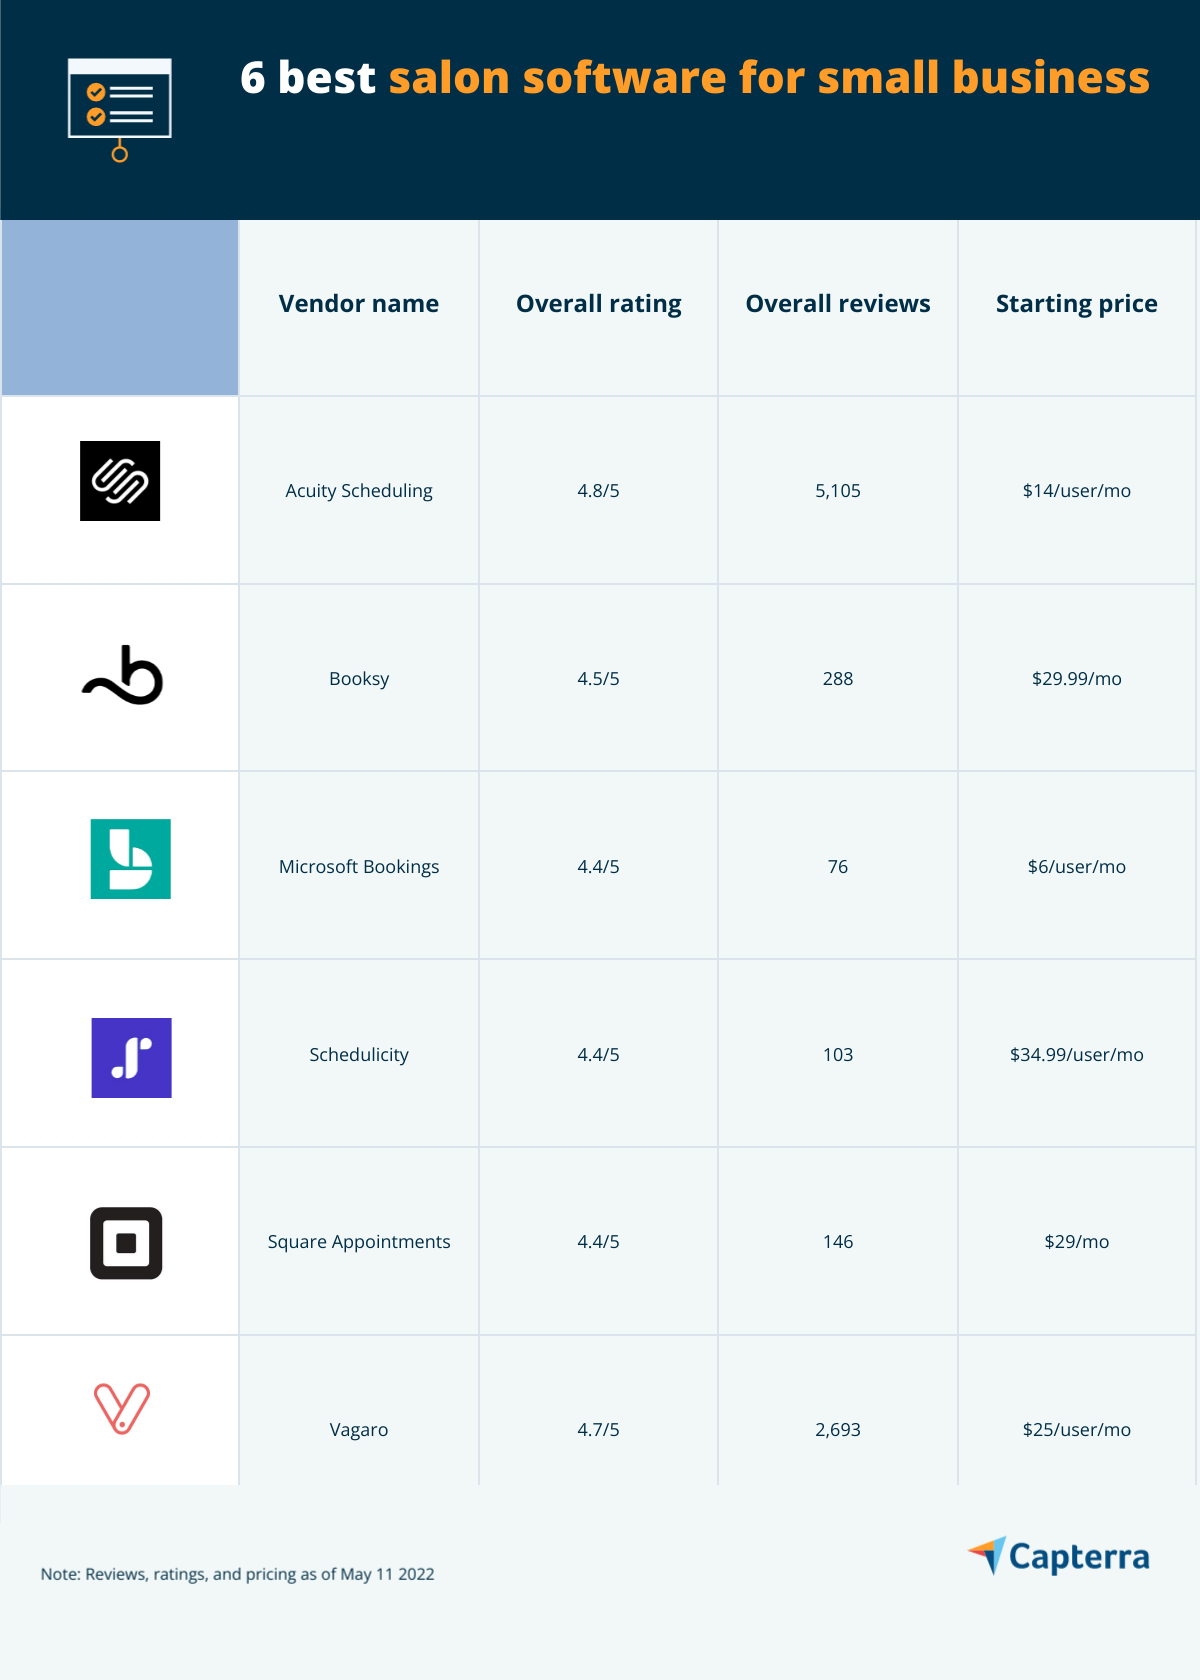Click the Acuity Scheduling vendor name
The height and width of the screenshot is (1680, 1200).
359,491
